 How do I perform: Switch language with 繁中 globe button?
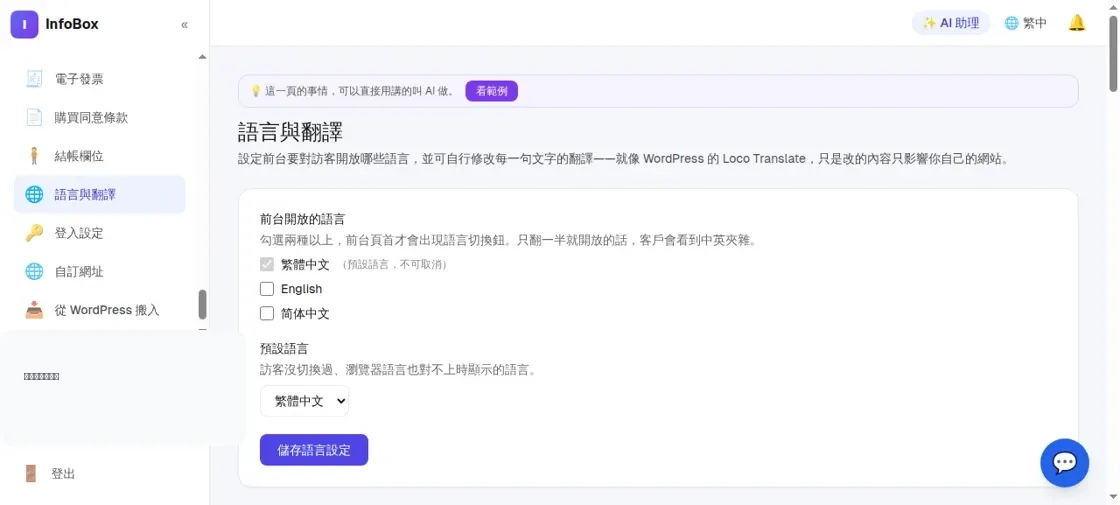coord(1026,23)
